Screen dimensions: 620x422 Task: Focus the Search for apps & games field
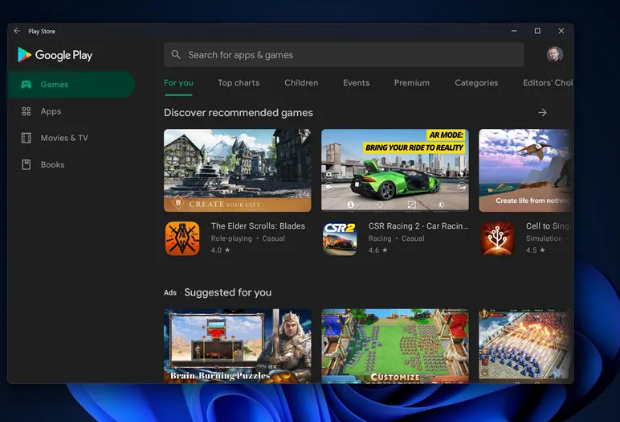tap(344, 55)
